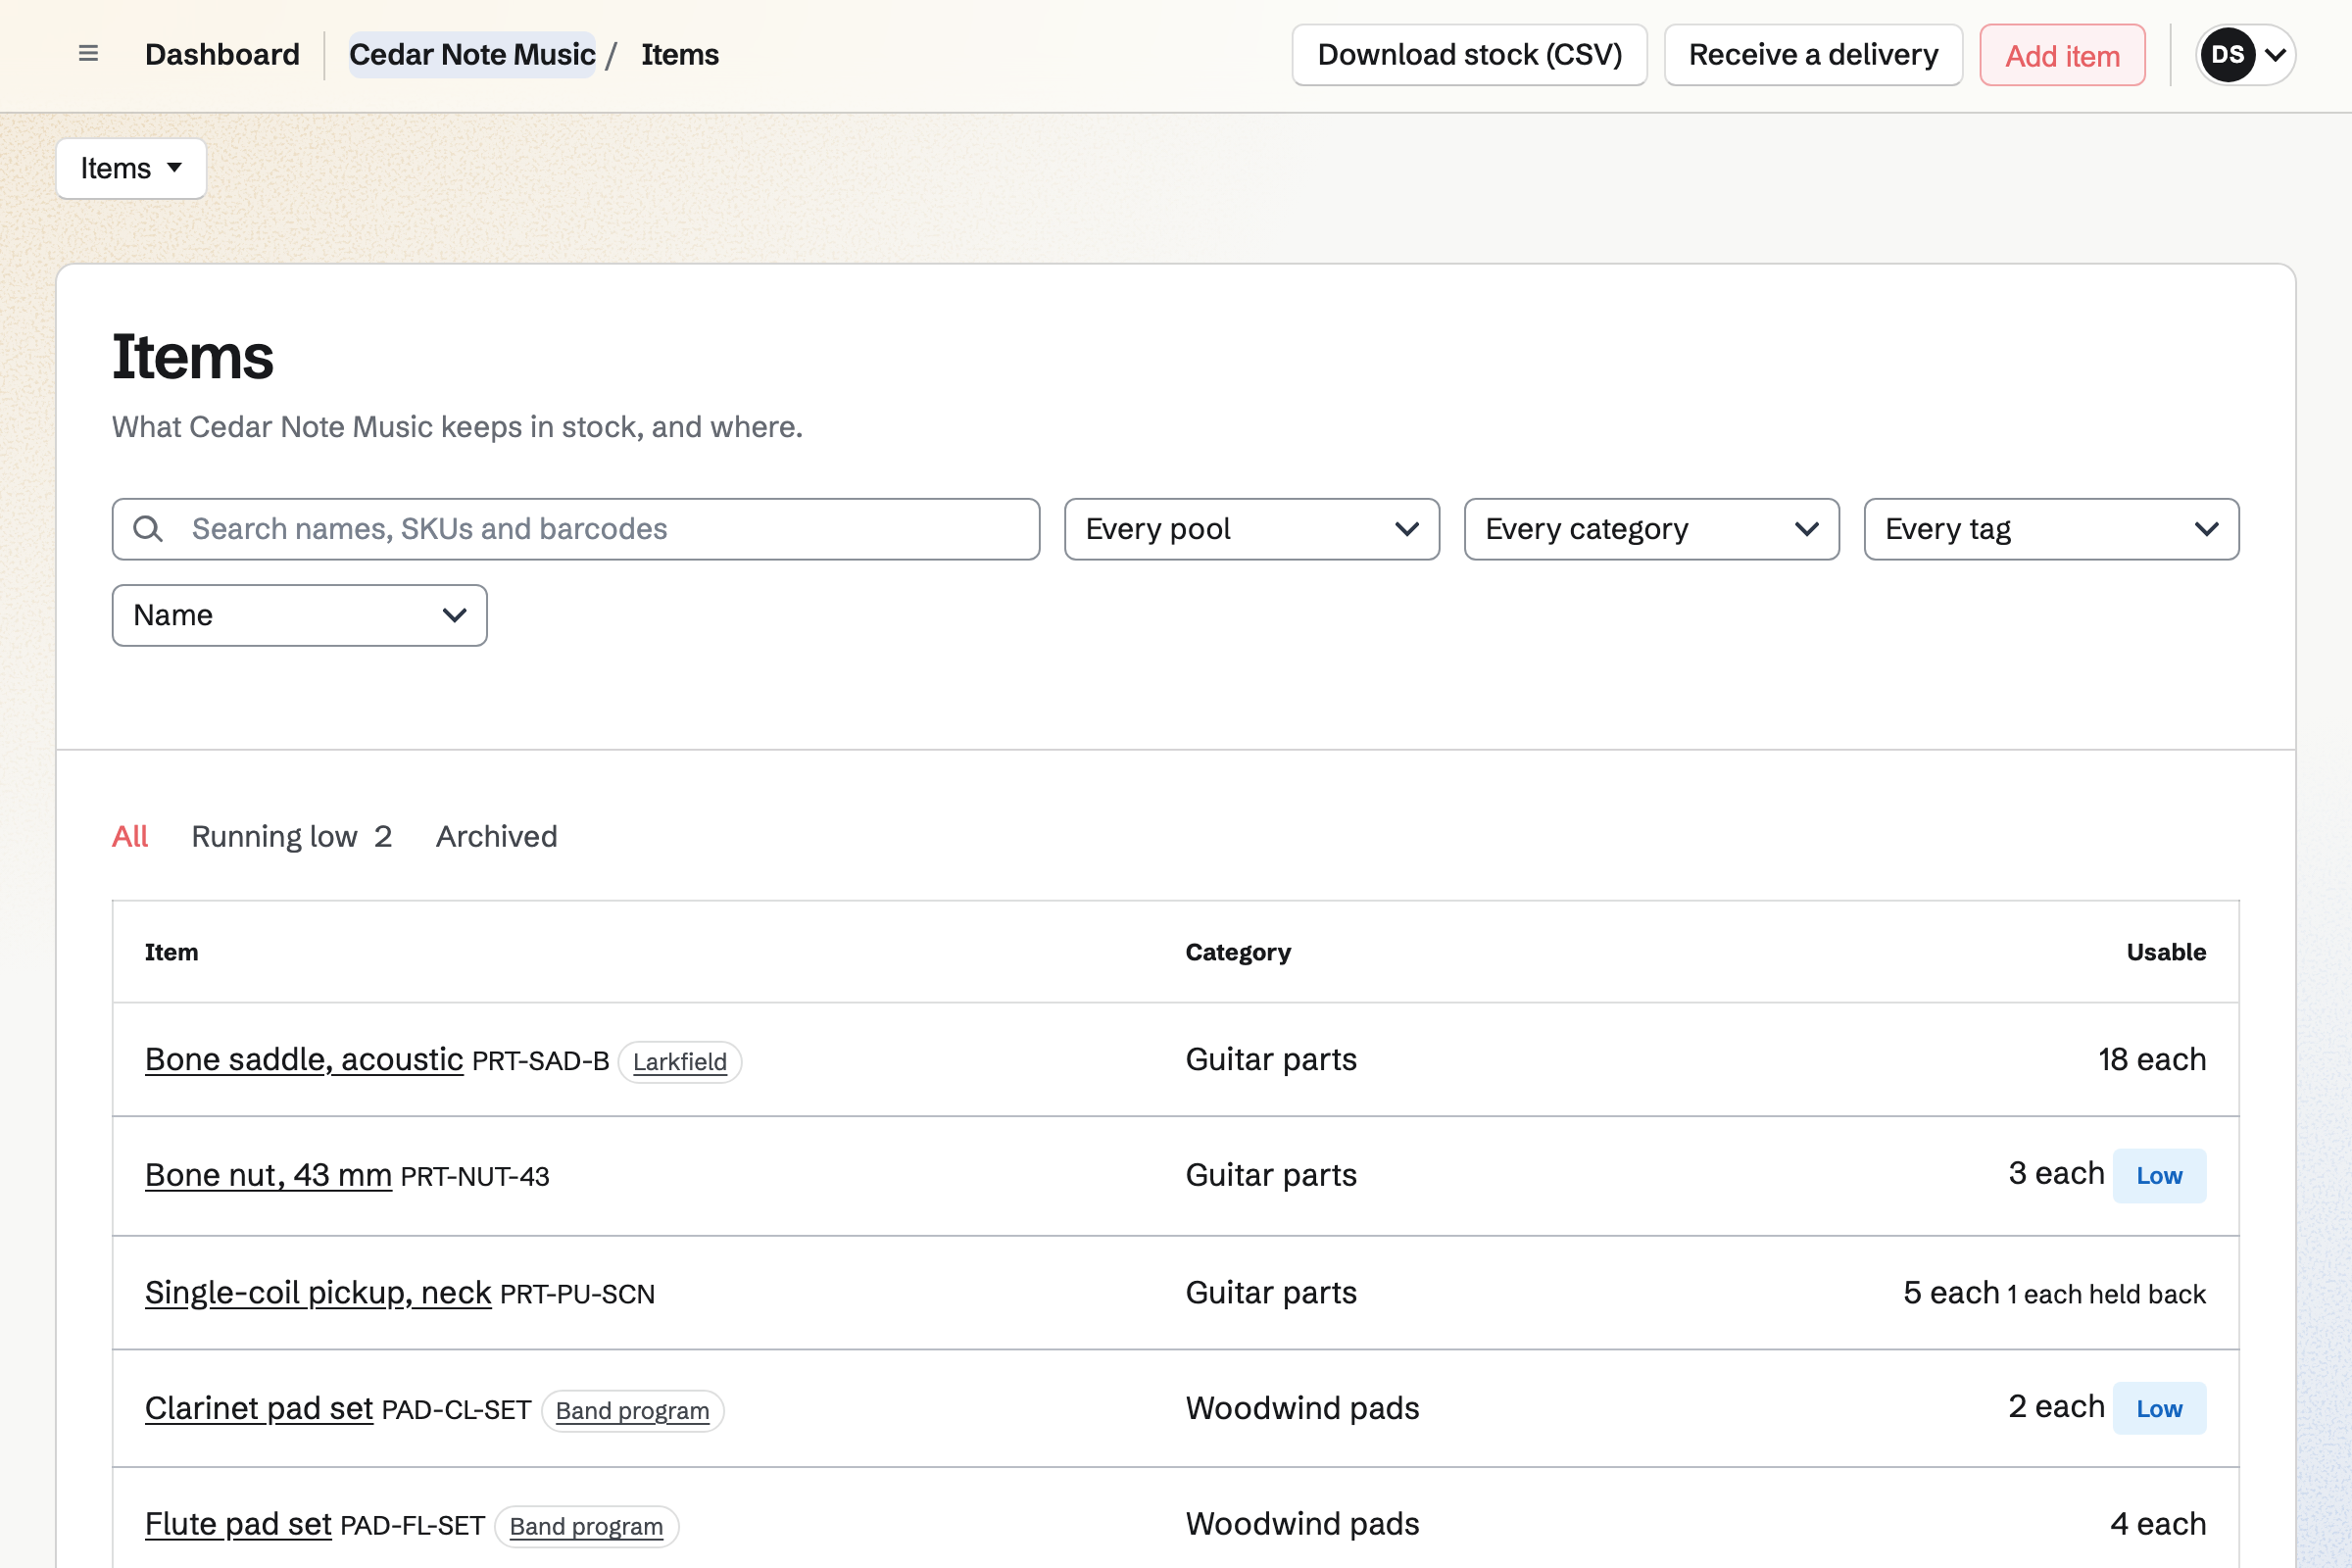The height and width of the screenshot is (1568, 2352).
Task: Open the DS user avatar menu
Action: [2245, 55]
